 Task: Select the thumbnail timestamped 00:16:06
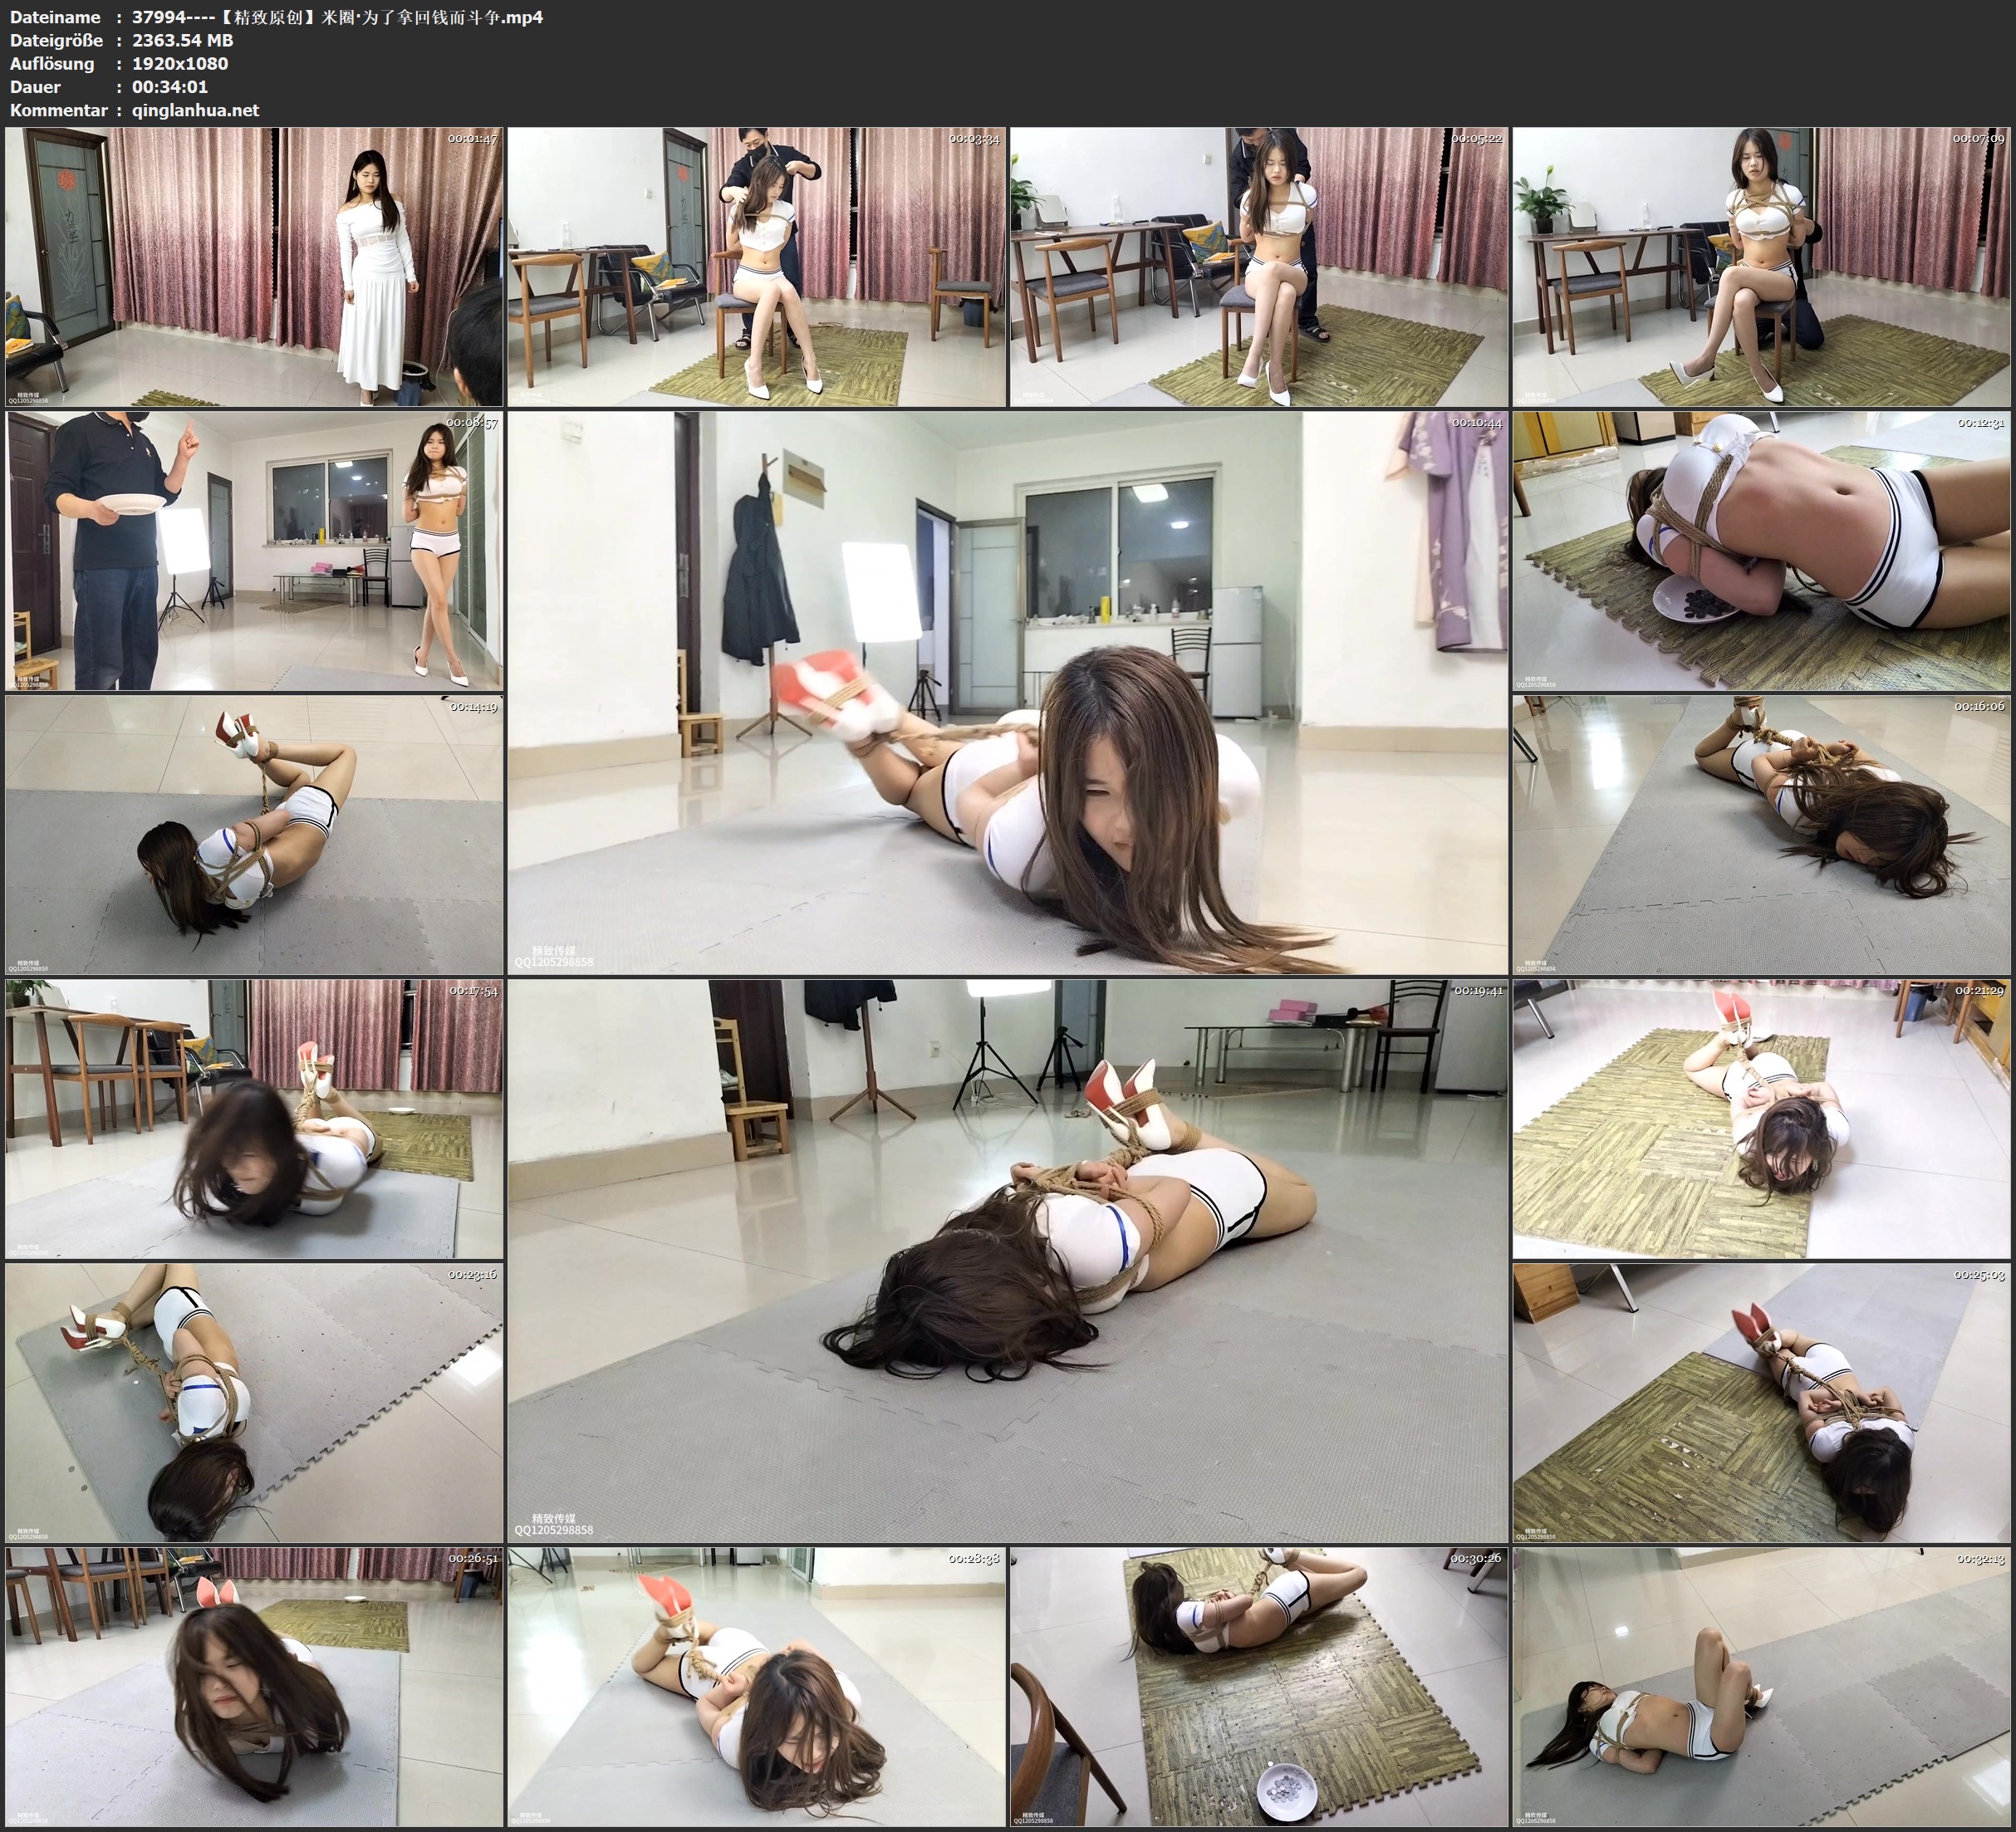coord(1760,834)
